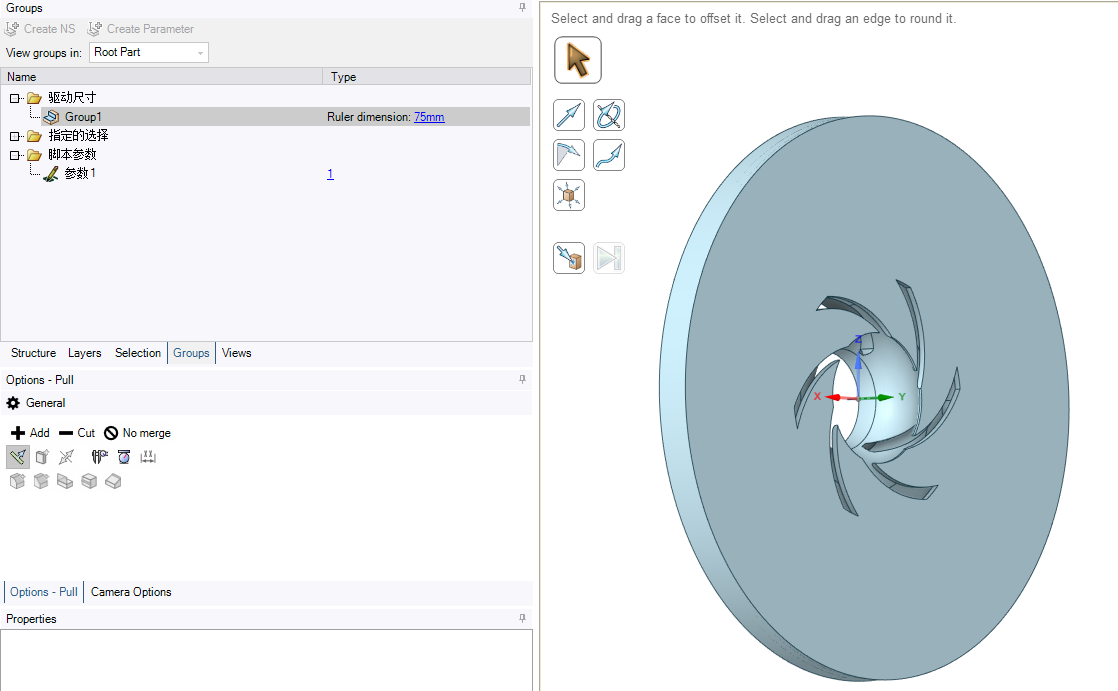
Task: Click the 75mm ruler dimension link
Action: click(x=429, y=117)
